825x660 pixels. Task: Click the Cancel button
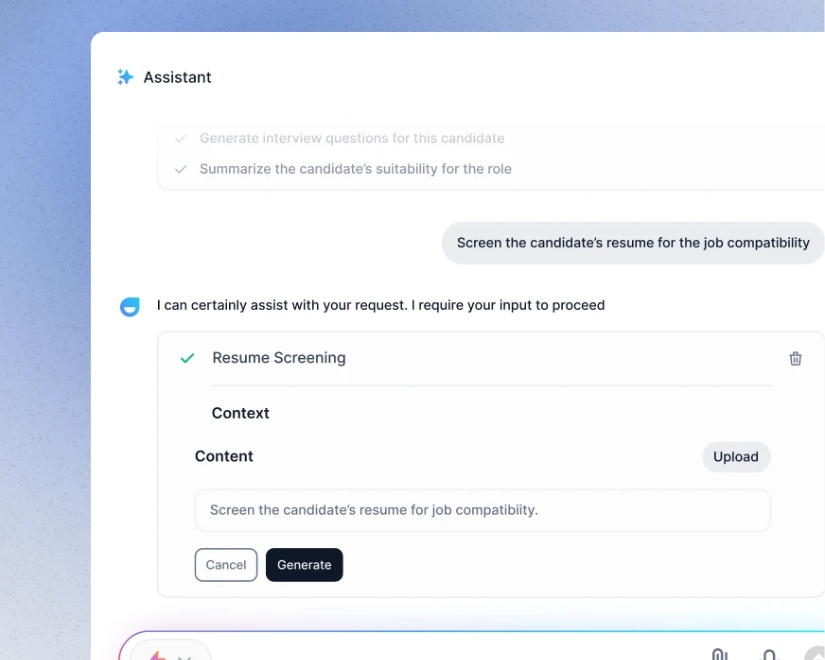coord(226,565)
